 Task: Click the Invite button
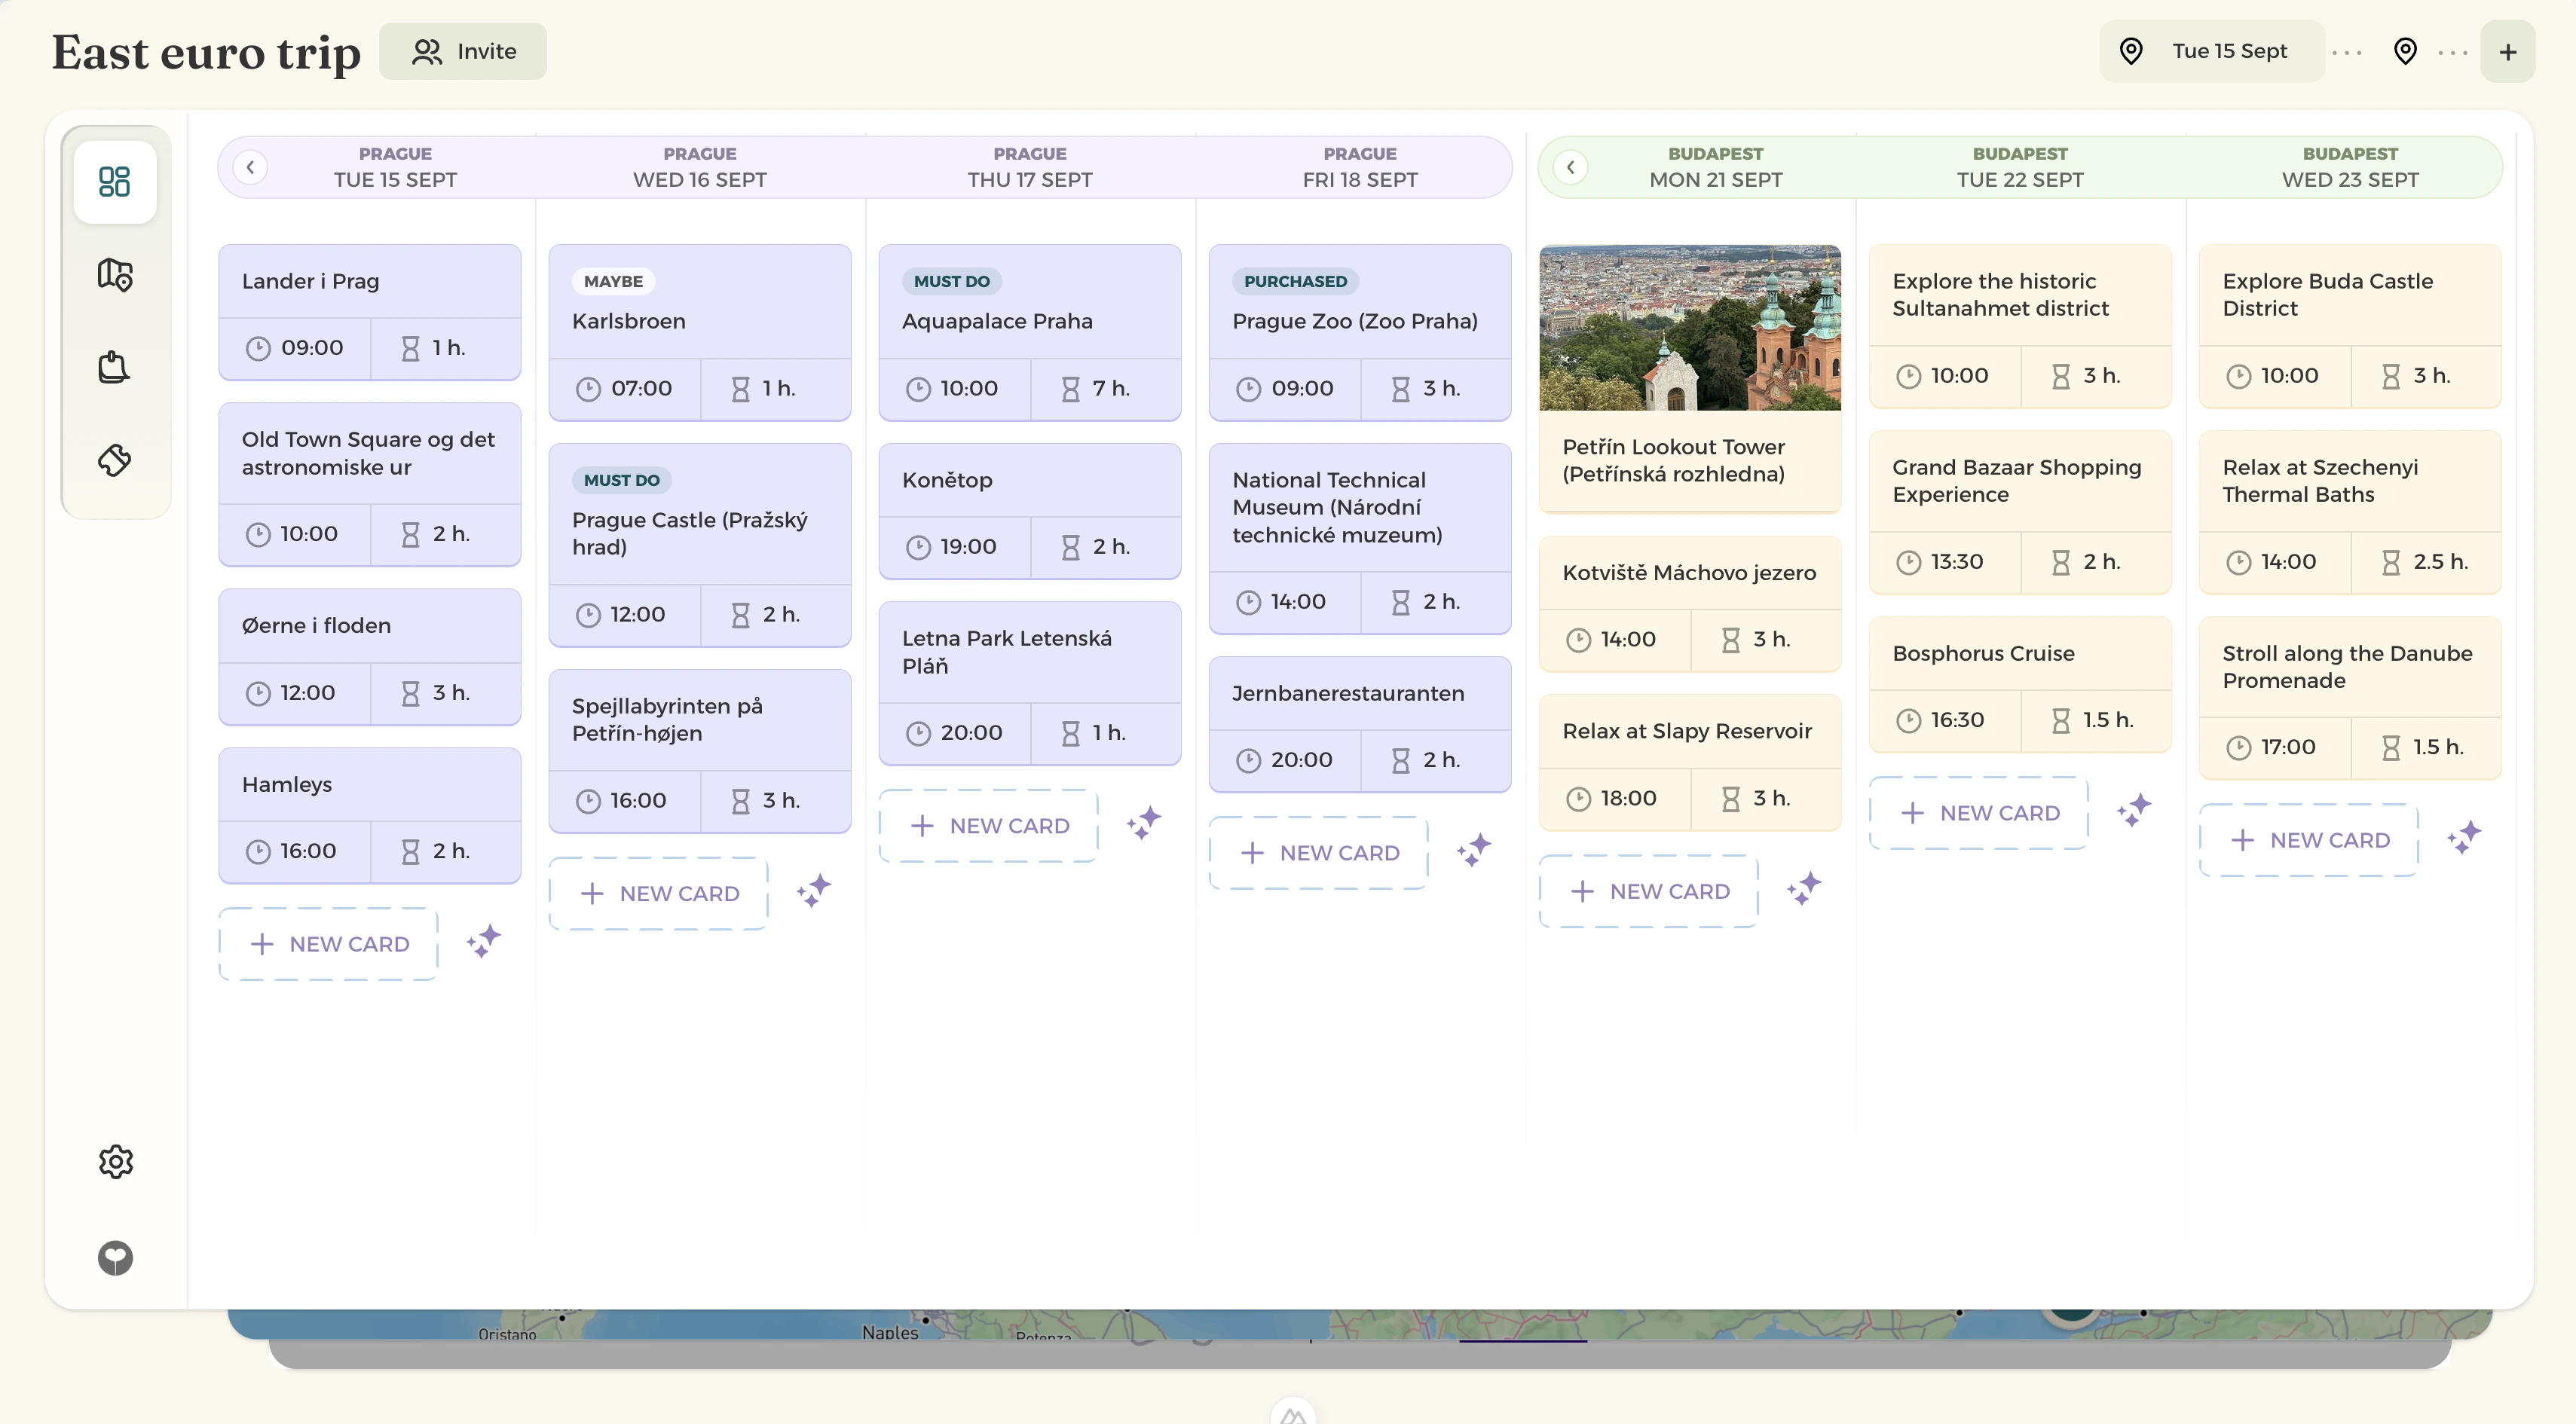463,51
